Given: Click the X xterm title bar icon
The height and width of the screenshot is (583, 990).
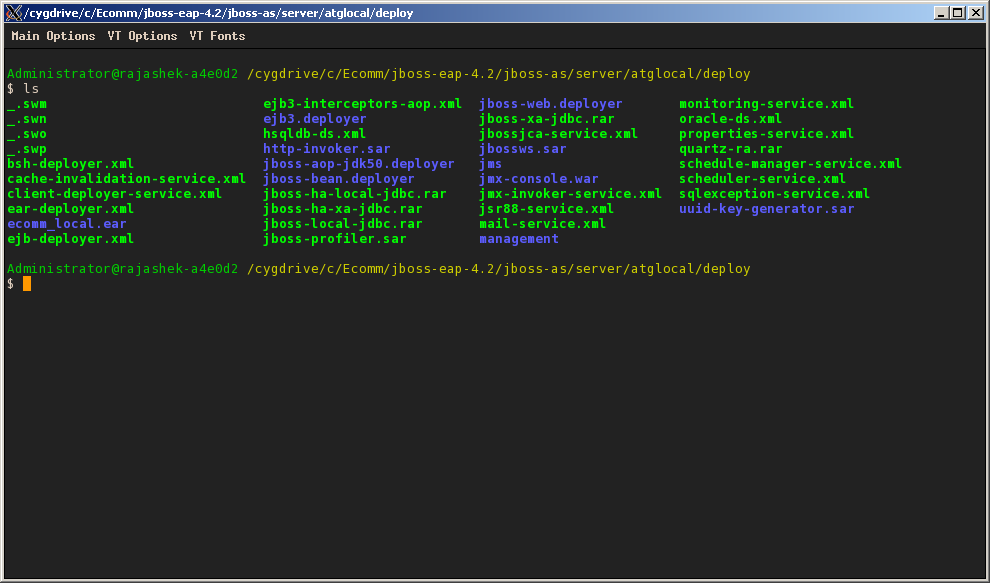Looking at the screenshot, I should tap(14, 13).
